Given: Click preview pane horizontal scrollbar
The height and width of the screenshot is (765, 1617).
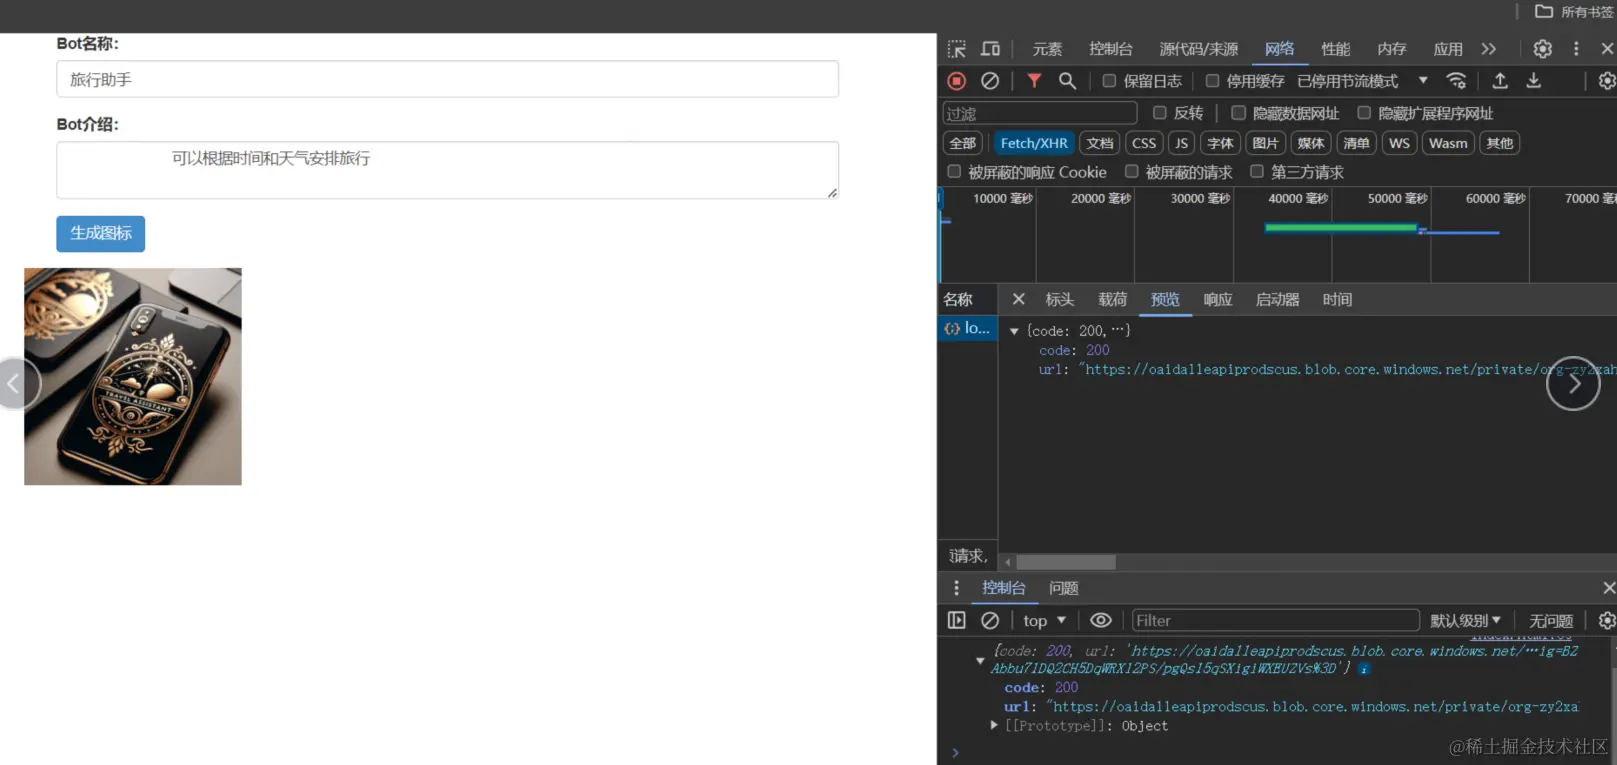Looking at the screenshot, I should coord(1066,562).
